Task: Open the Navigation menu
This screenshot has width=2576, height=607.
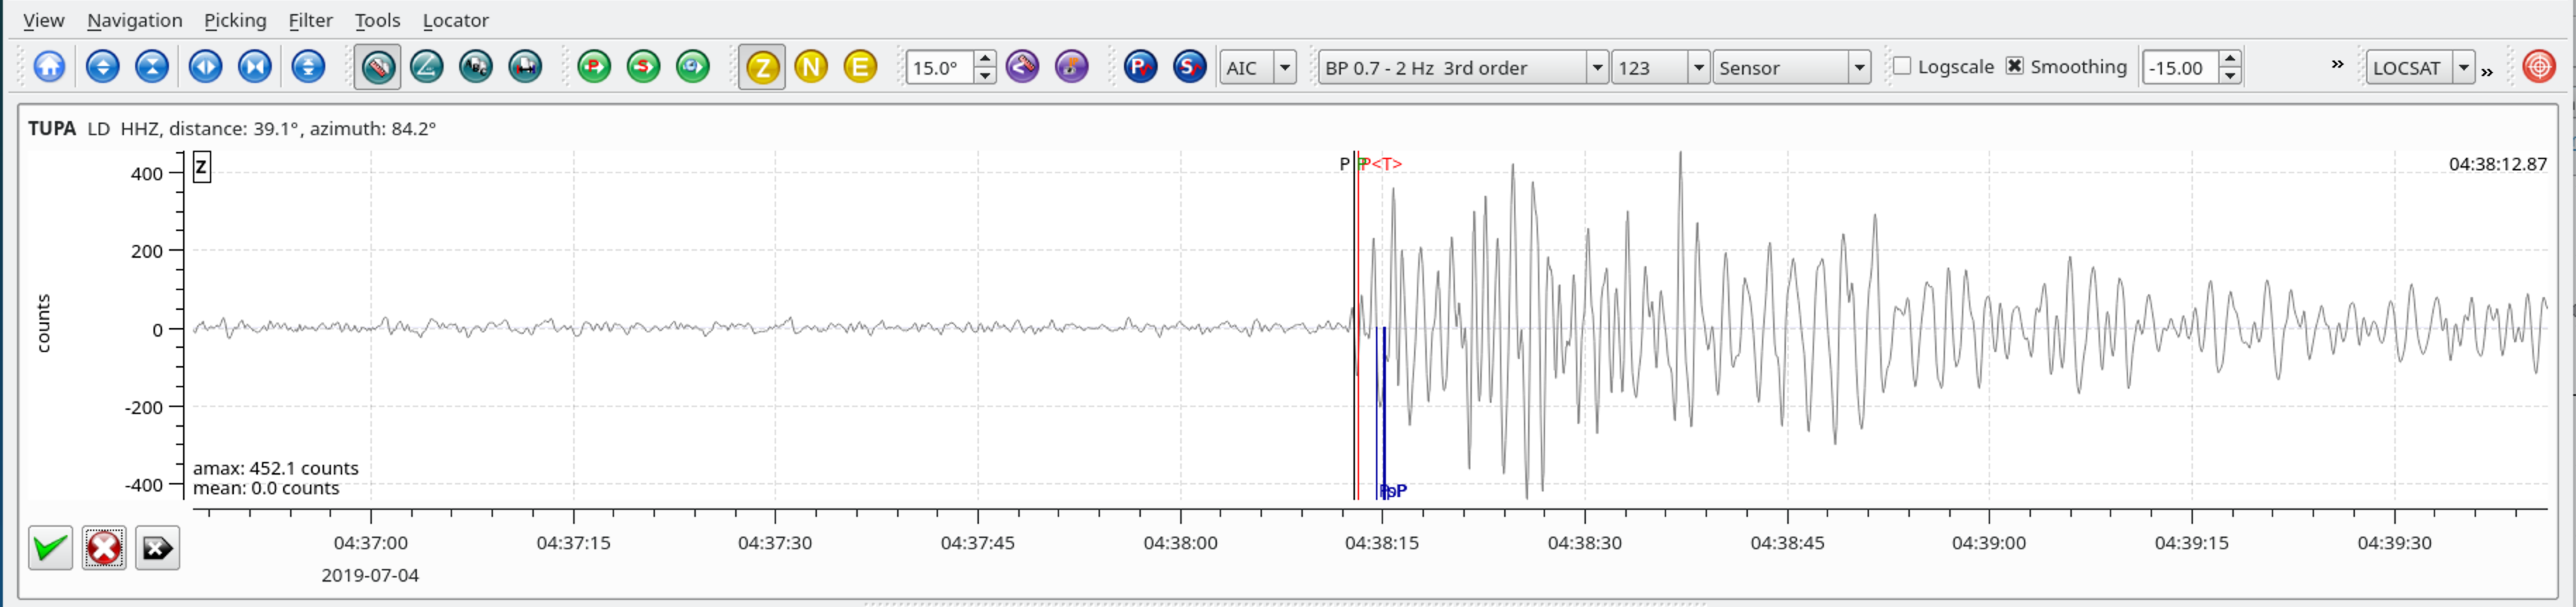Action: (x=135, y=20)
